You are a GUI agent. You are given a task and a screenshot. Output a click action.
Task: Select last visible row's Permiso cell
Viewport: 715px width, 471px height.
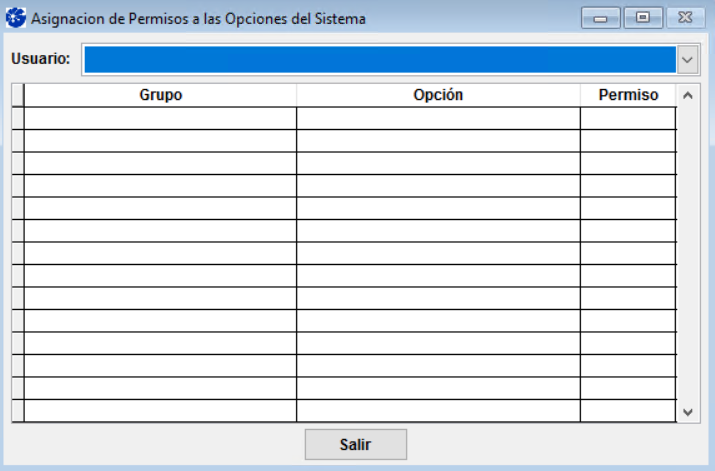click(x=628, y=411)
